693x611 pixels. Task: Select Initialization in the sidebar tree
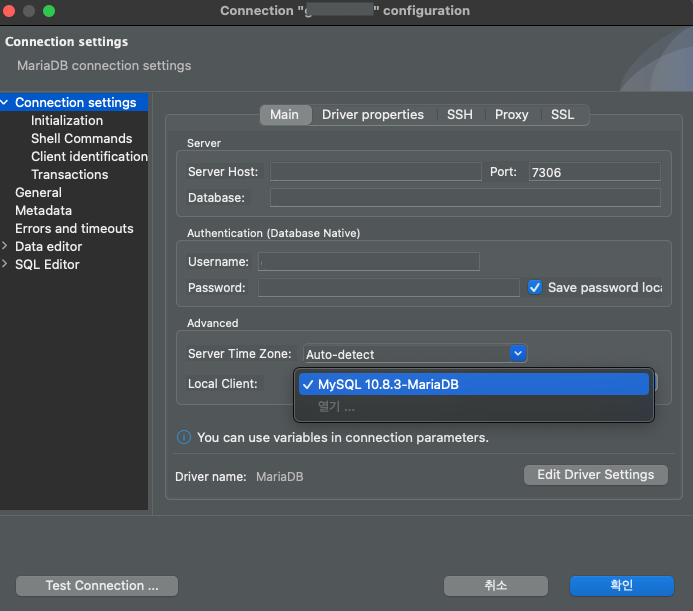[x=67, y=120]
